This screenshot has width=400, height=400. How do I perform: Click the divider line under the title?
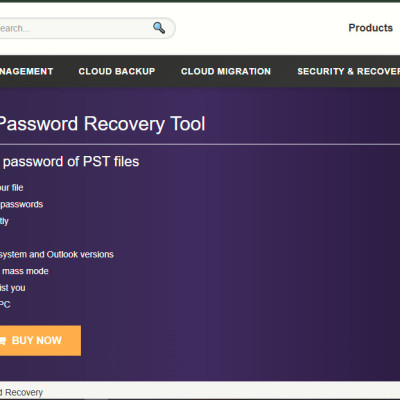click(200, 144)
